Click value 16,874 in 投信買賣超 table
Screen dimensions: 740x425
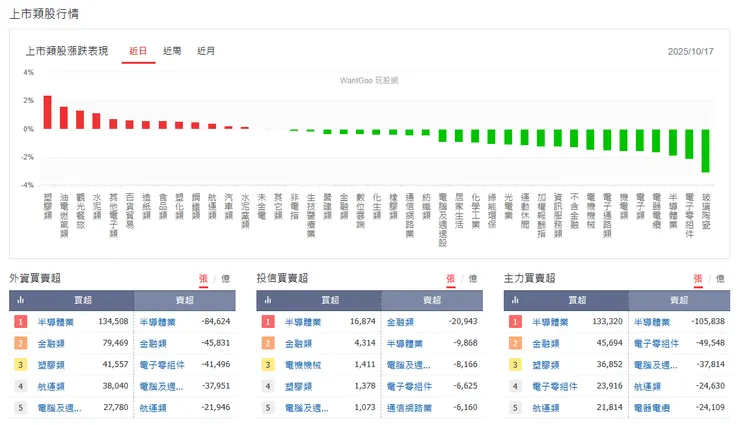tap(362, 322)
